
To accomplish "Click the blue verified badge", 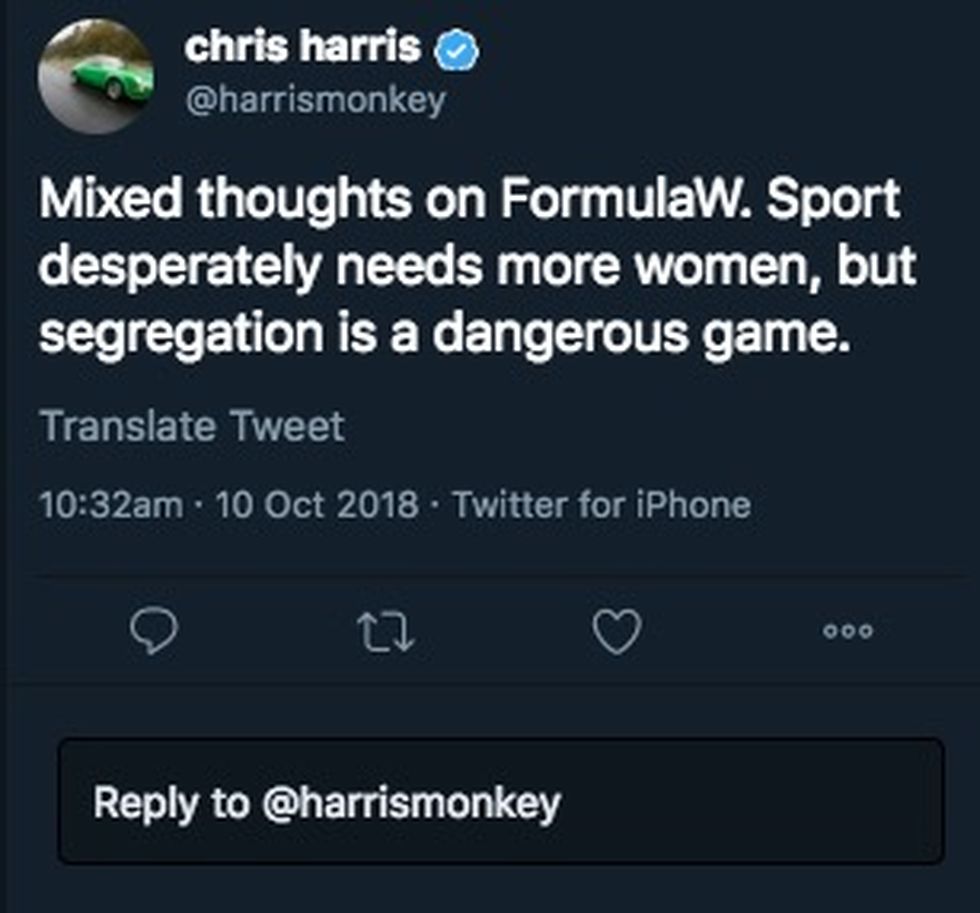I will pyautogui.click(x=457, y=49).
